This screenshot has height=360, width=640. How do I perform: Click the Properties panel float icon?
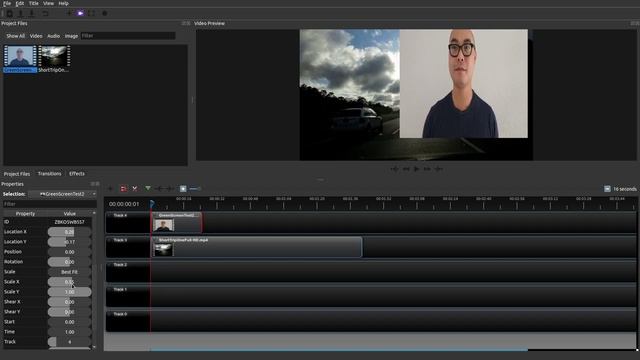(x=93, y=184)
